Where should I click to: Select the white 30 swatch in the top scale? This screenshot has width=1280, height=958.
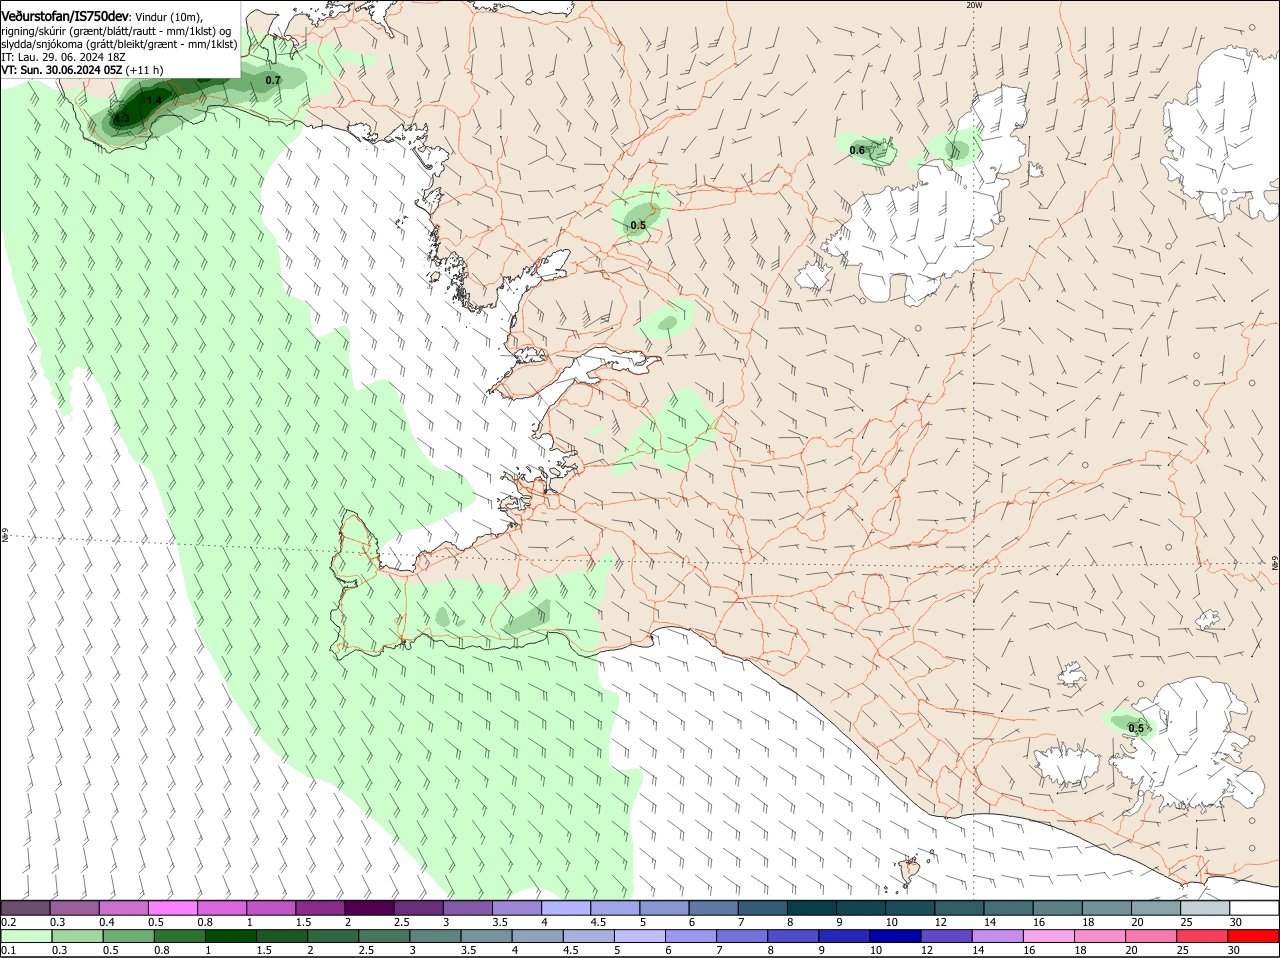tap(1254, 908)
